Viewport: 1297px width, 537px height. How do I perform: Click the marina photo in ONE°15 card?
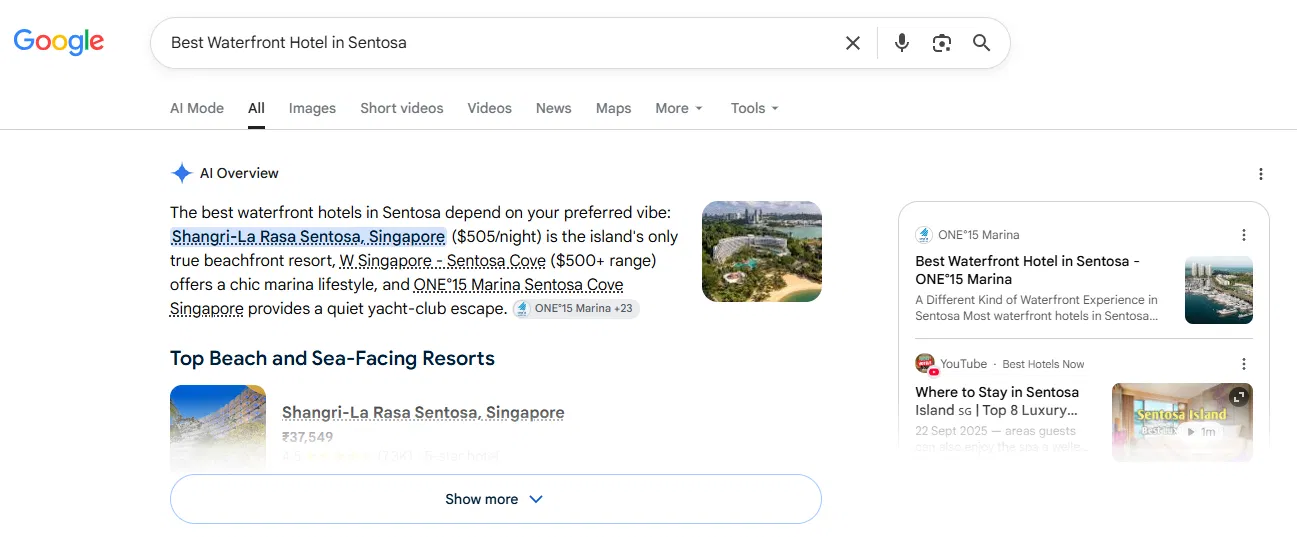coord(1219,290)
